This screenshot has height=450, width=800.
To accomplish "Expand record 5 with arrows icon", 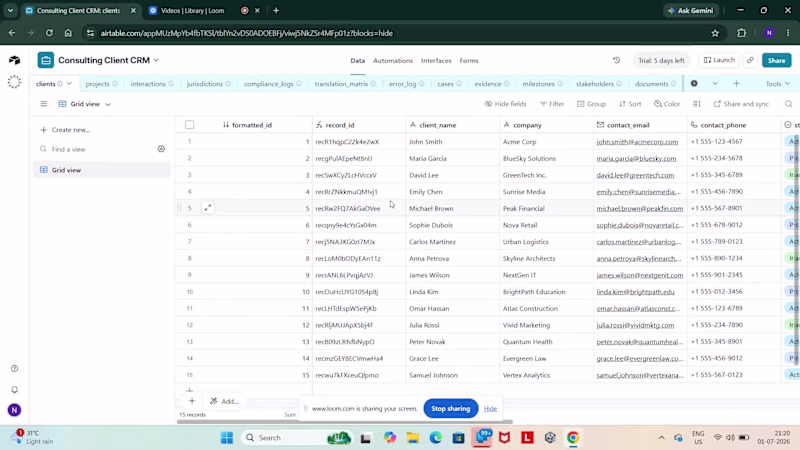I will tap(208, 208).
